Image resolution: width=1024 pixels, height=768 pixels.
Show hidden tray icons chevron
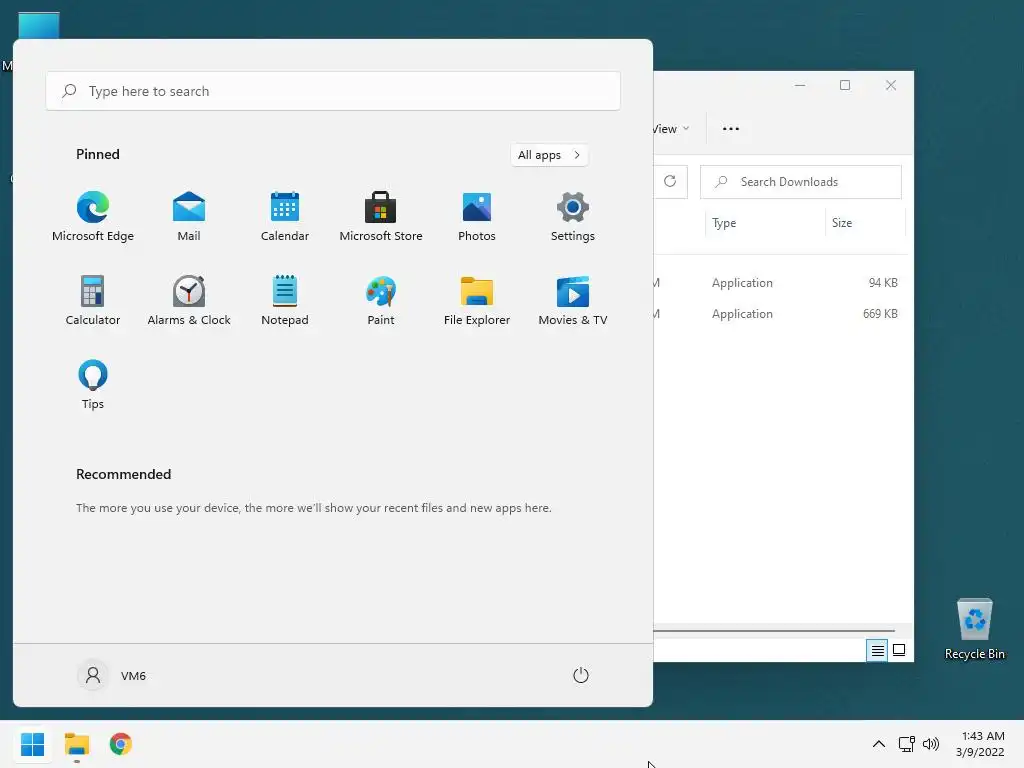click(x=879, y=744)
